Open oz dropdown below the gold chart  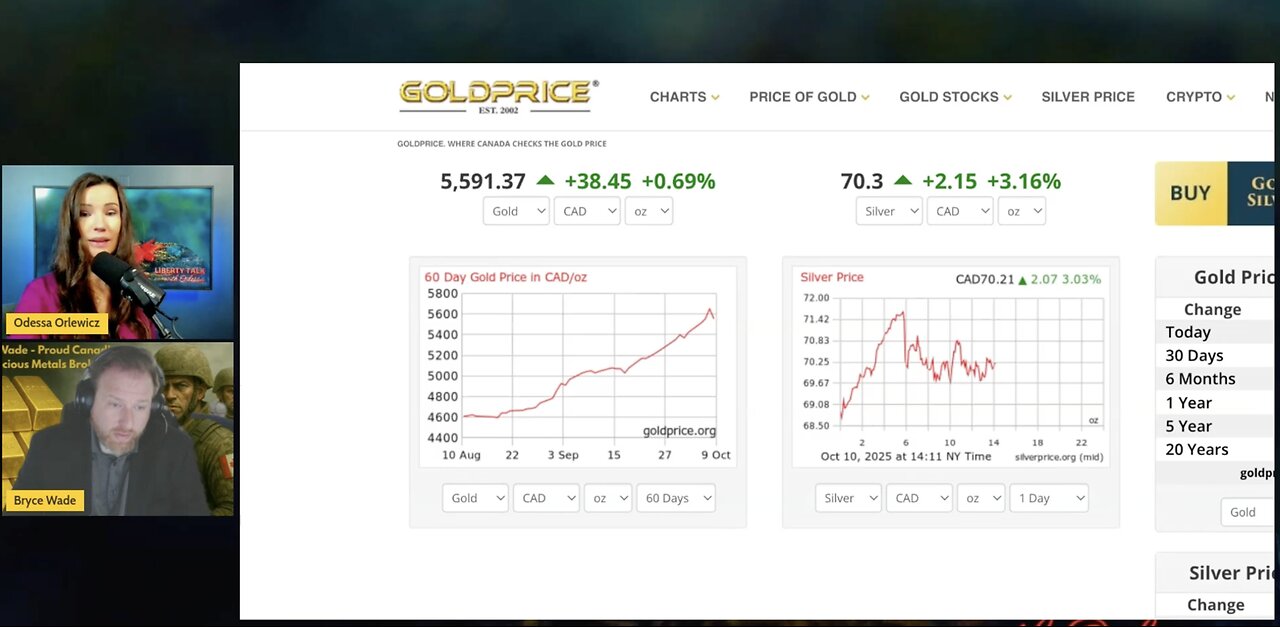click(608, 498)
